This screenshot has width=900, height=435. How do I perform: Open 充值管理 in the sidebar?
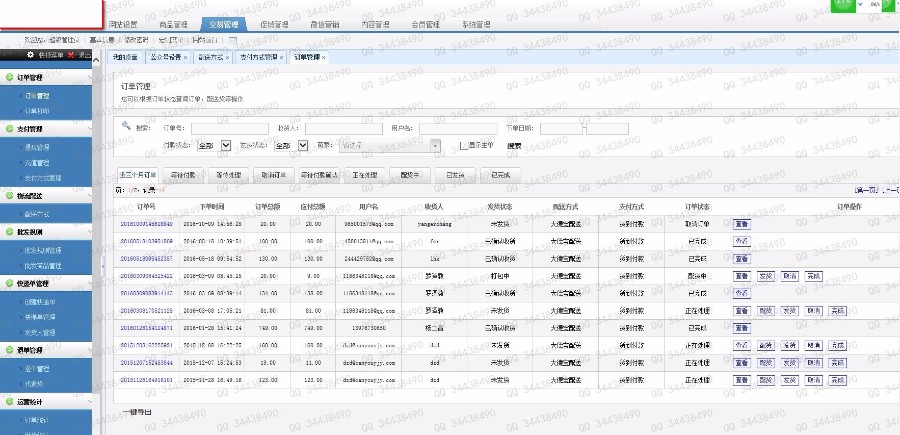(x=37, y=163)
